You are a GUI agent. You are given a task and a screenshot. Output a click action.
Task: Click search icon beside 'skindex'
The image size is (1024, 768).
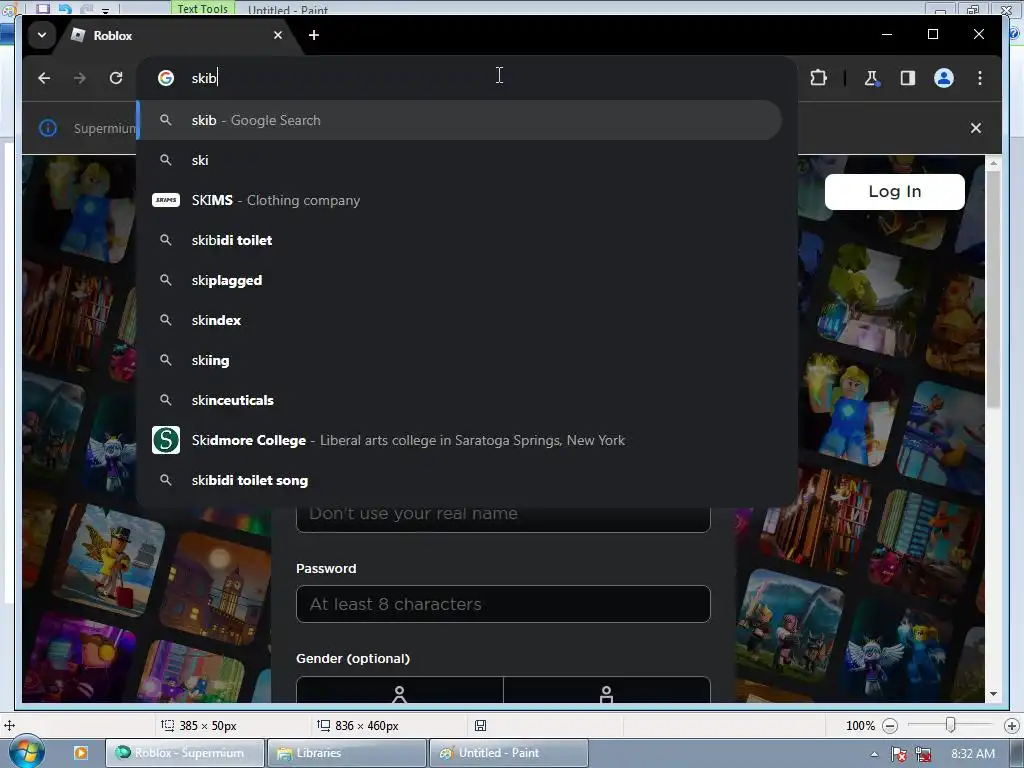pos(166,320)
